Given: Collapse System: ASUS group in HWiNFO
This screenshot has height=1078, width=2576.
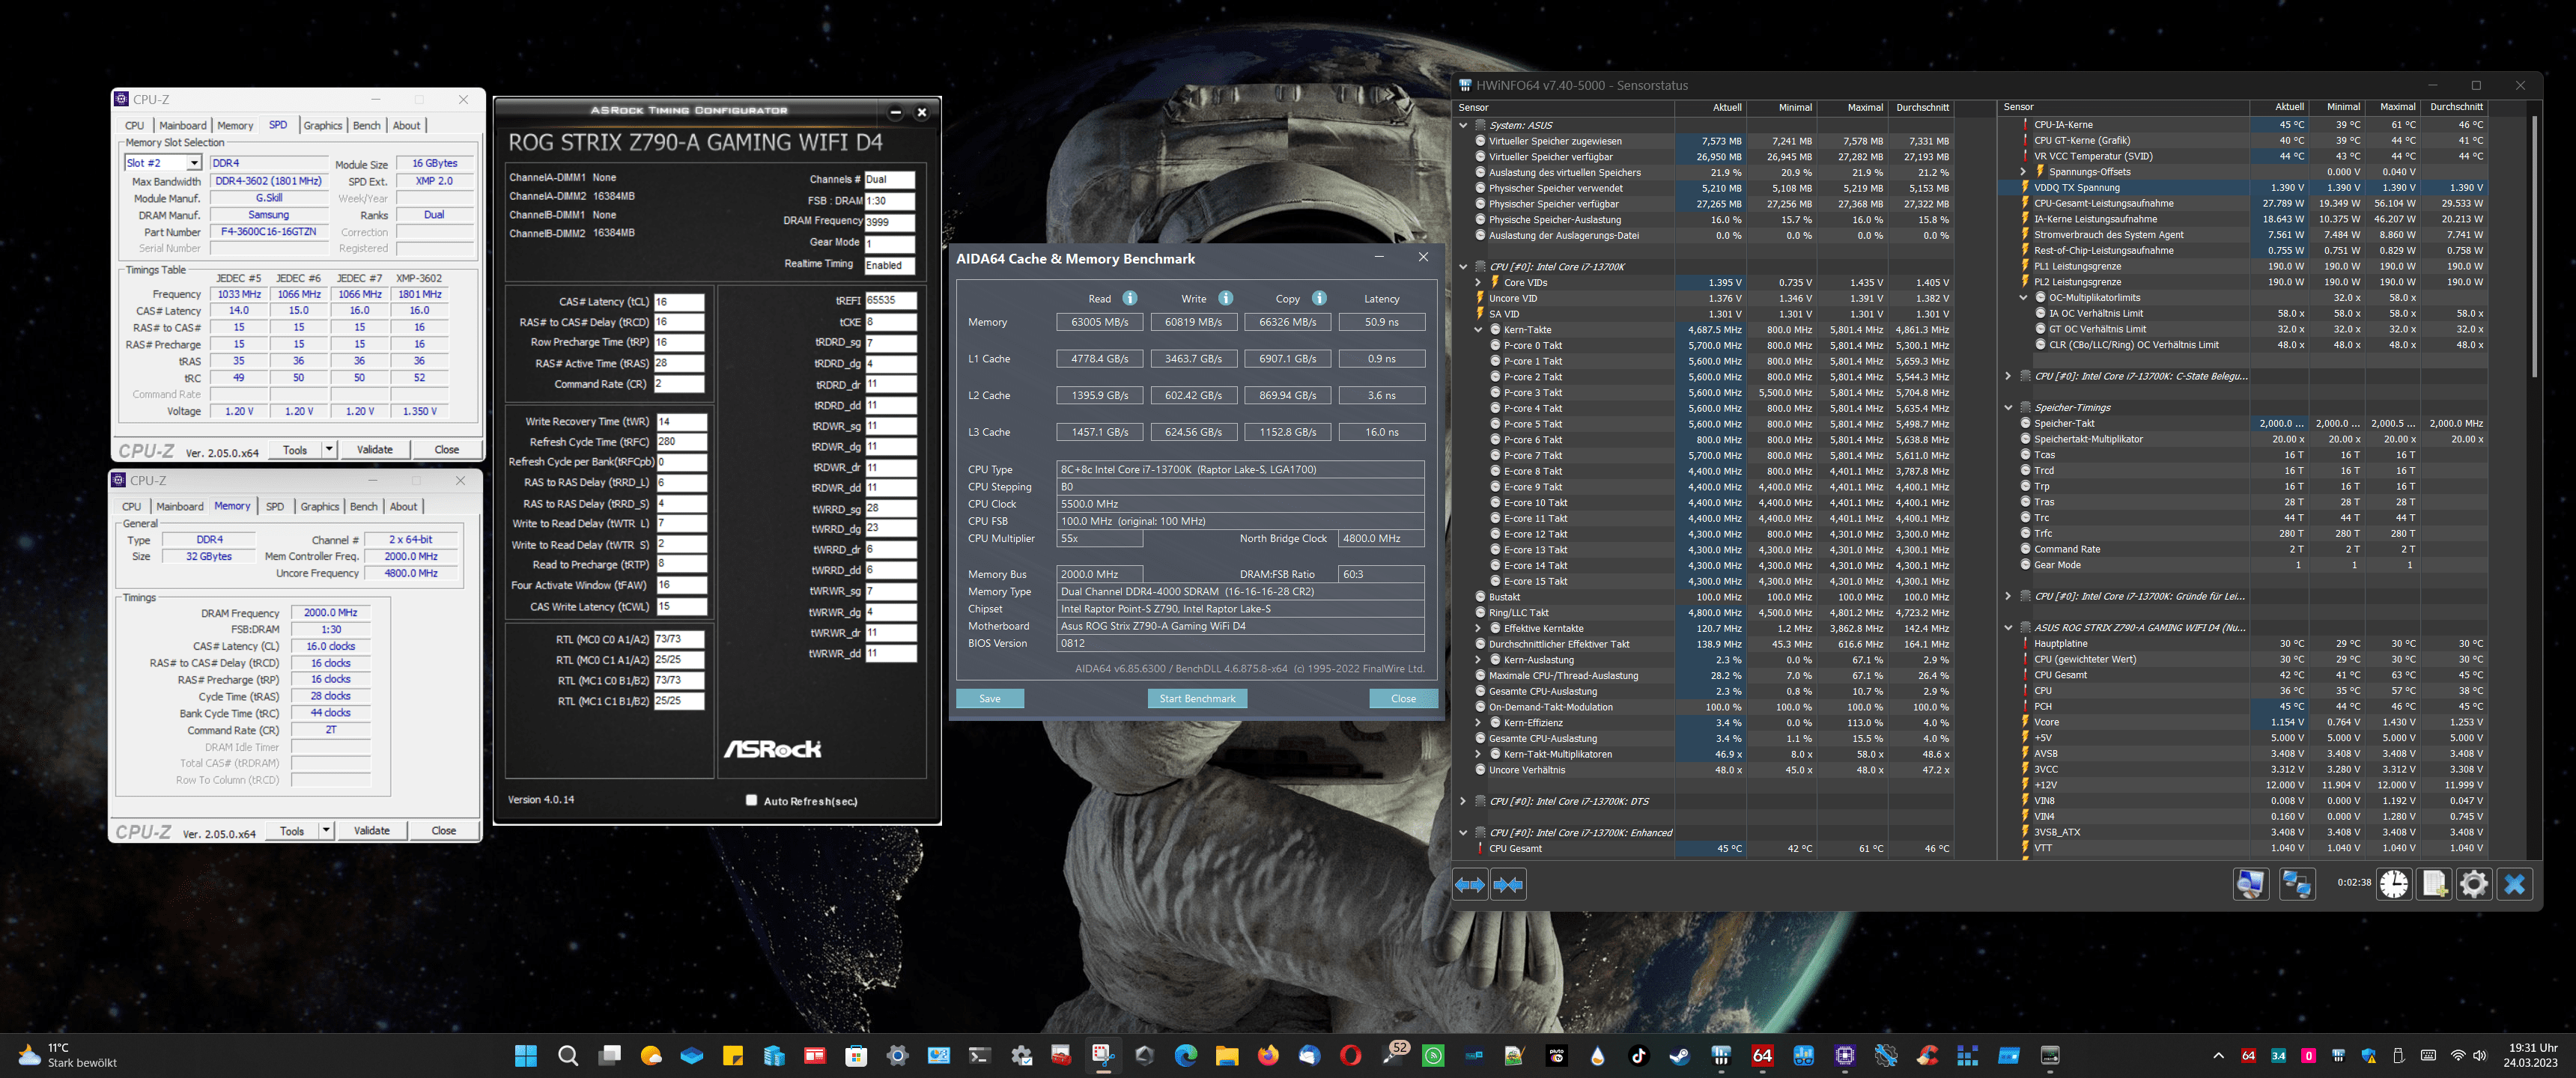Looking at the screenshot, I should pos(1463,125).
